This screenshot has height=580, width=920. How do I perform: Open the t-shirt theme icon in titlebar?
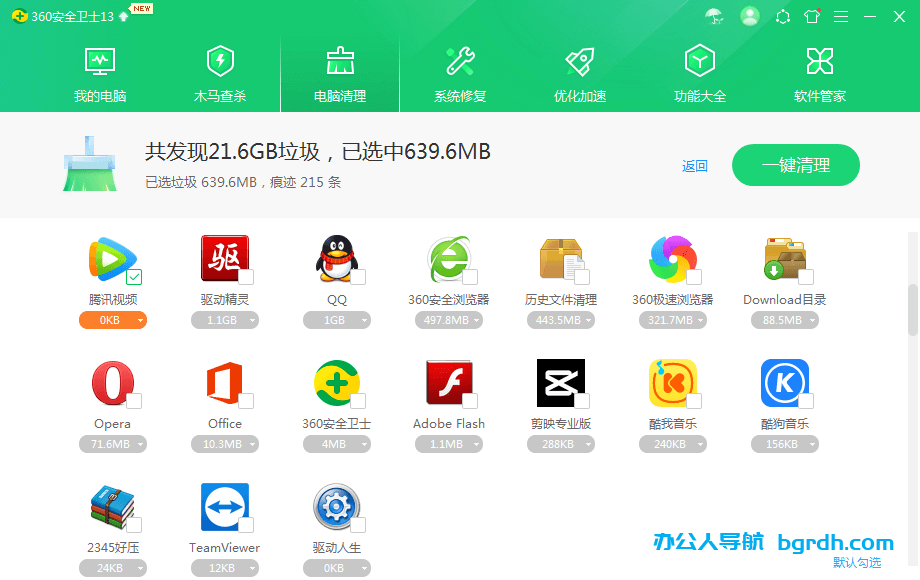point(812,16)
